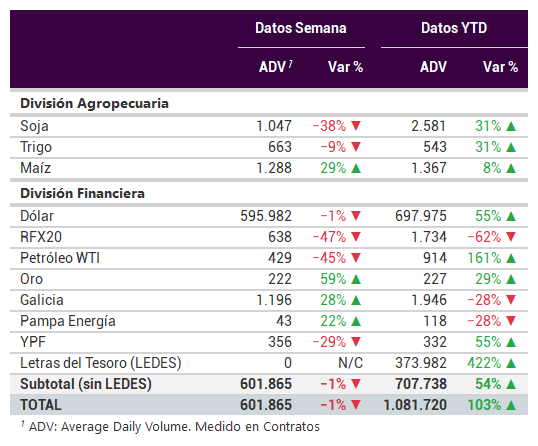Click the green up arrow beside Maíz 29%
Viewport: 538px width, 446px height.
pyautogui.click(x=356, y=168)
